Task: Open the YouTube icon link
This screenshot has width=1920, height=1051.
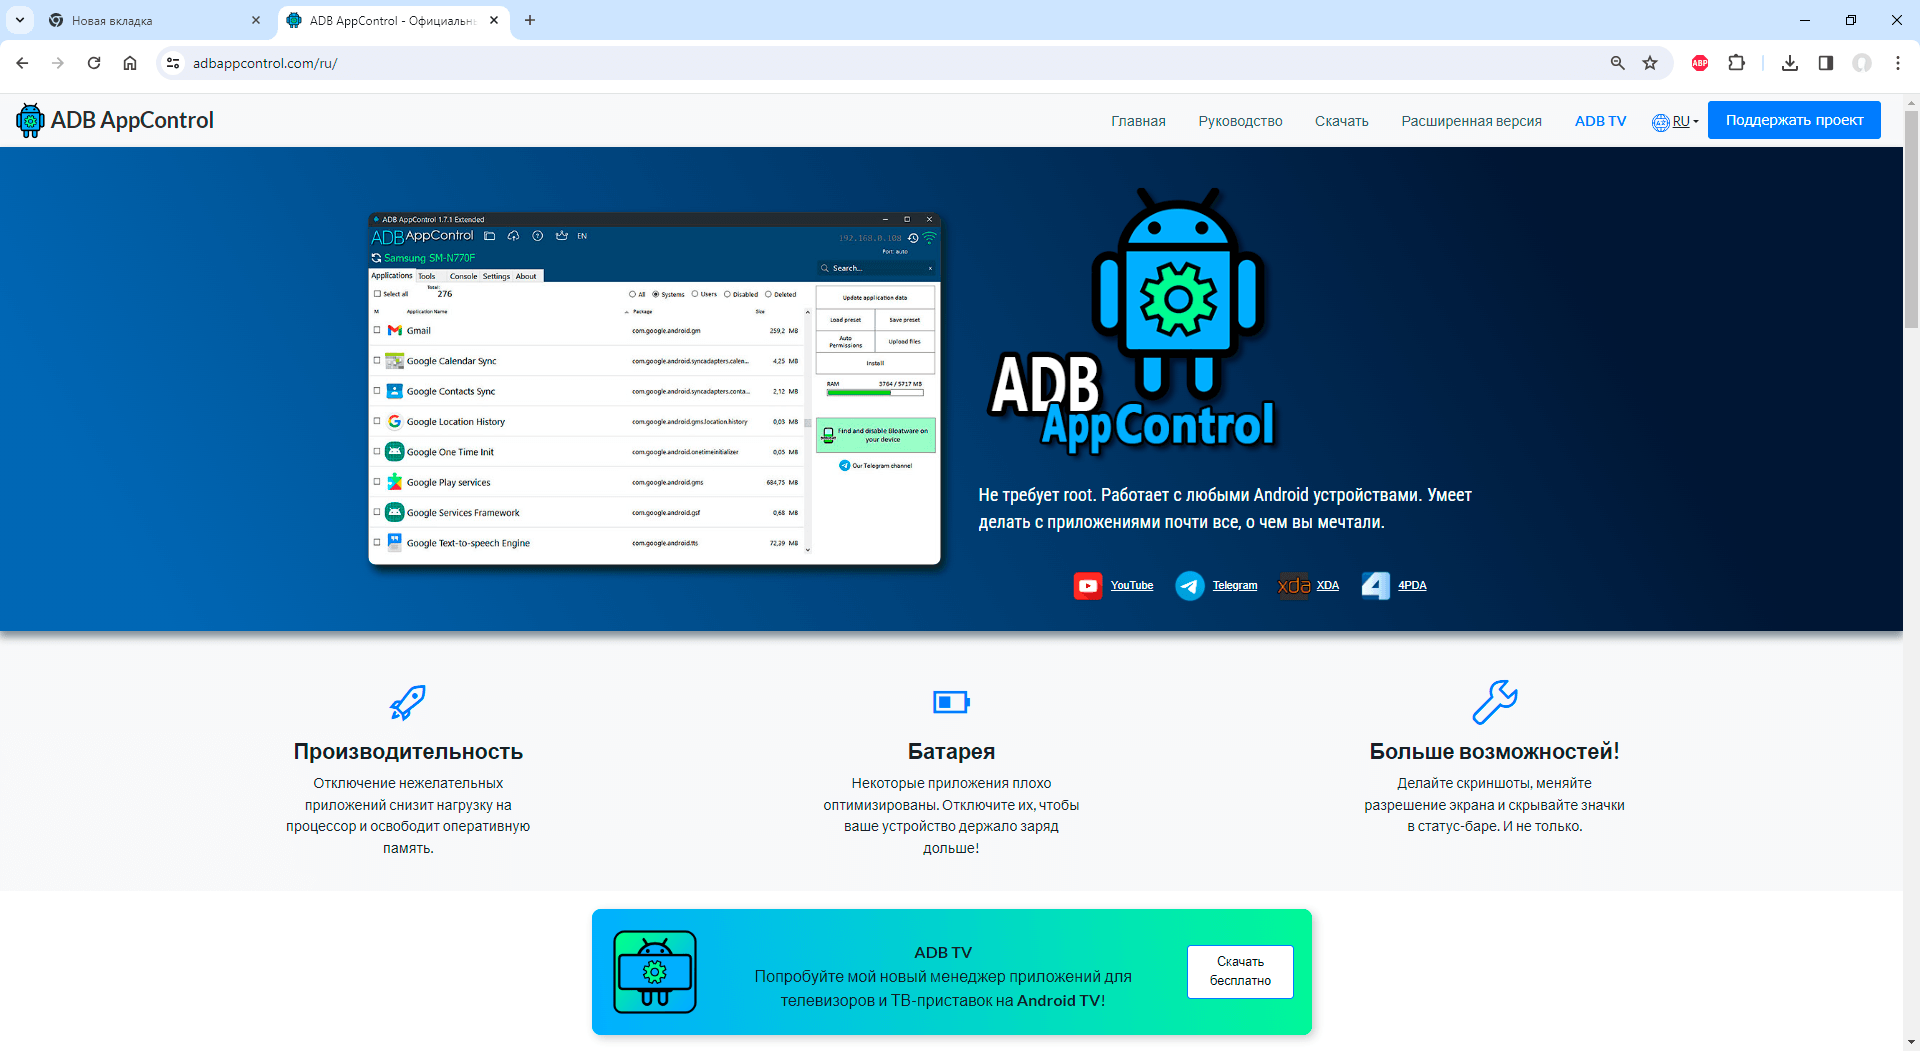Action: click(x=1088, y=586)
